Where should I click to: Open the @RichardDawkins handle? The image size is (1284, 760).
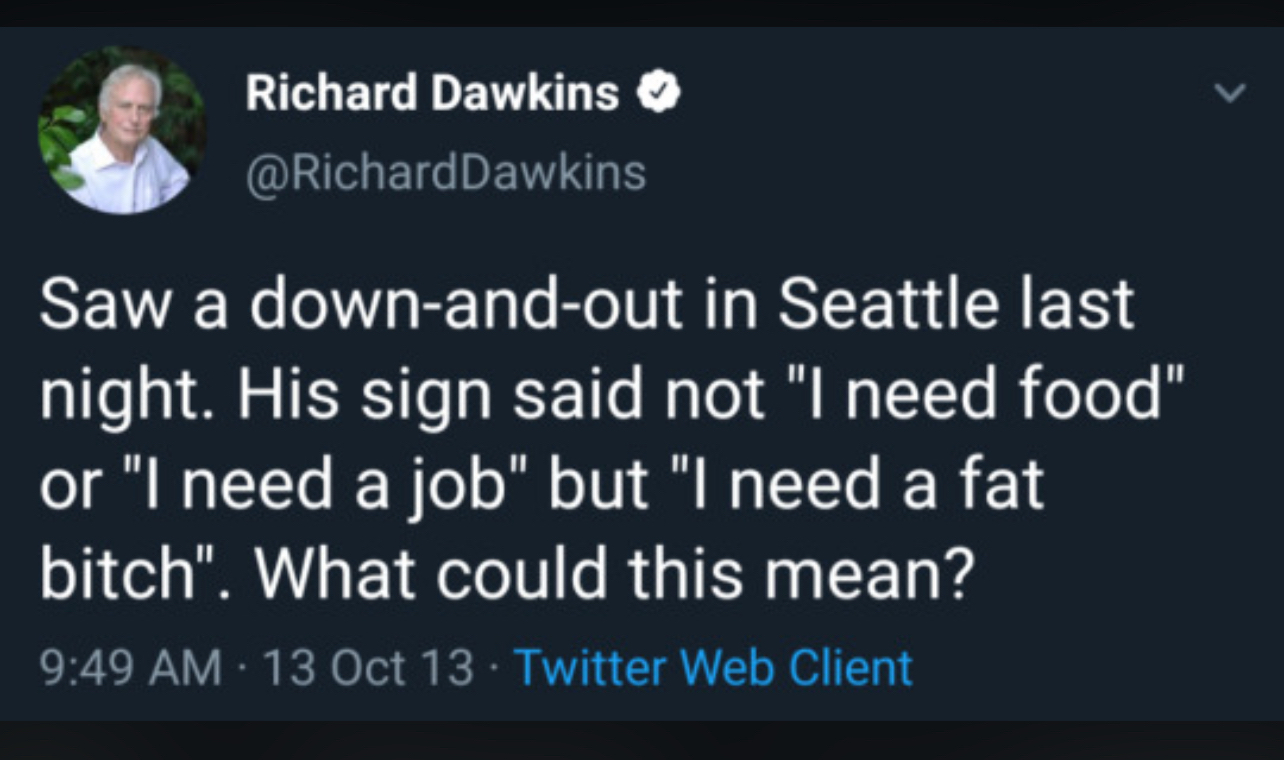pyautogui.click(x=446, y=173)
